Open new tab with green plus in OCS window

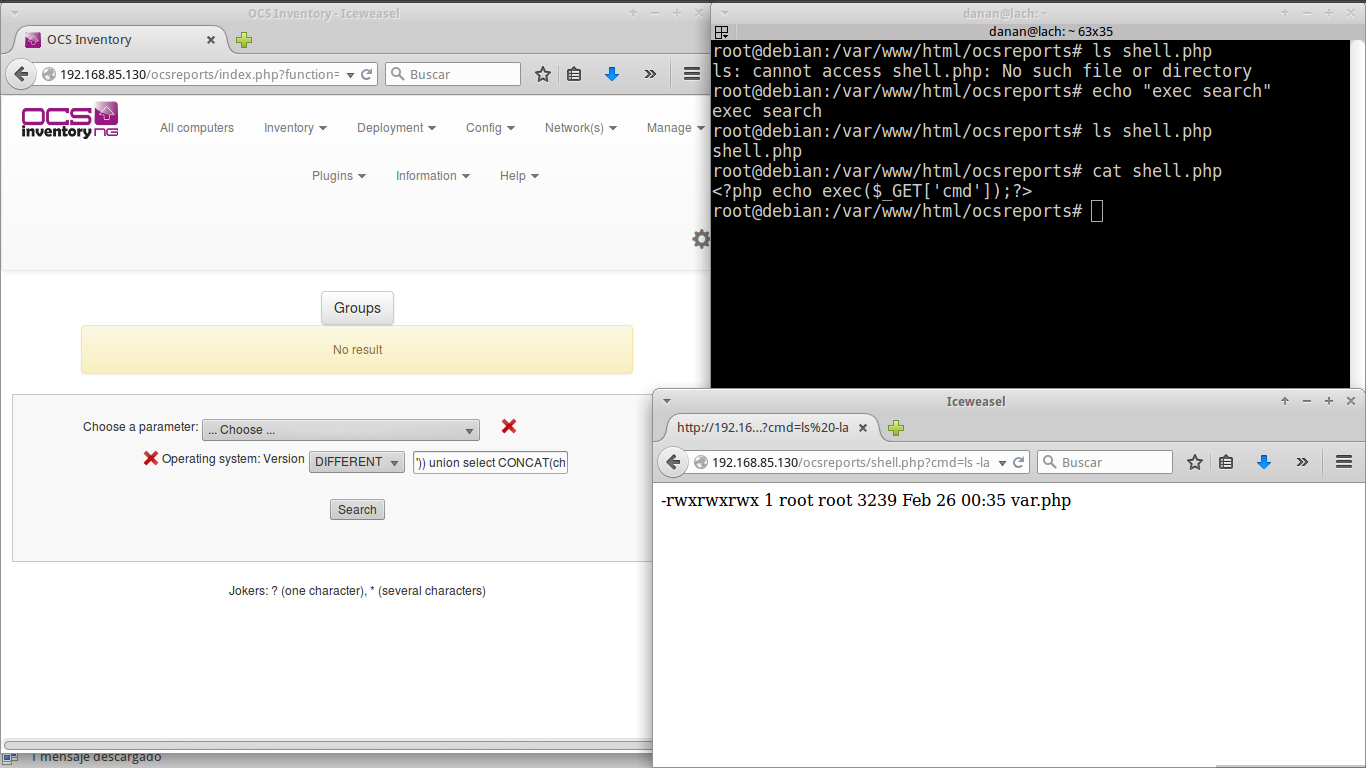(244, 40)
